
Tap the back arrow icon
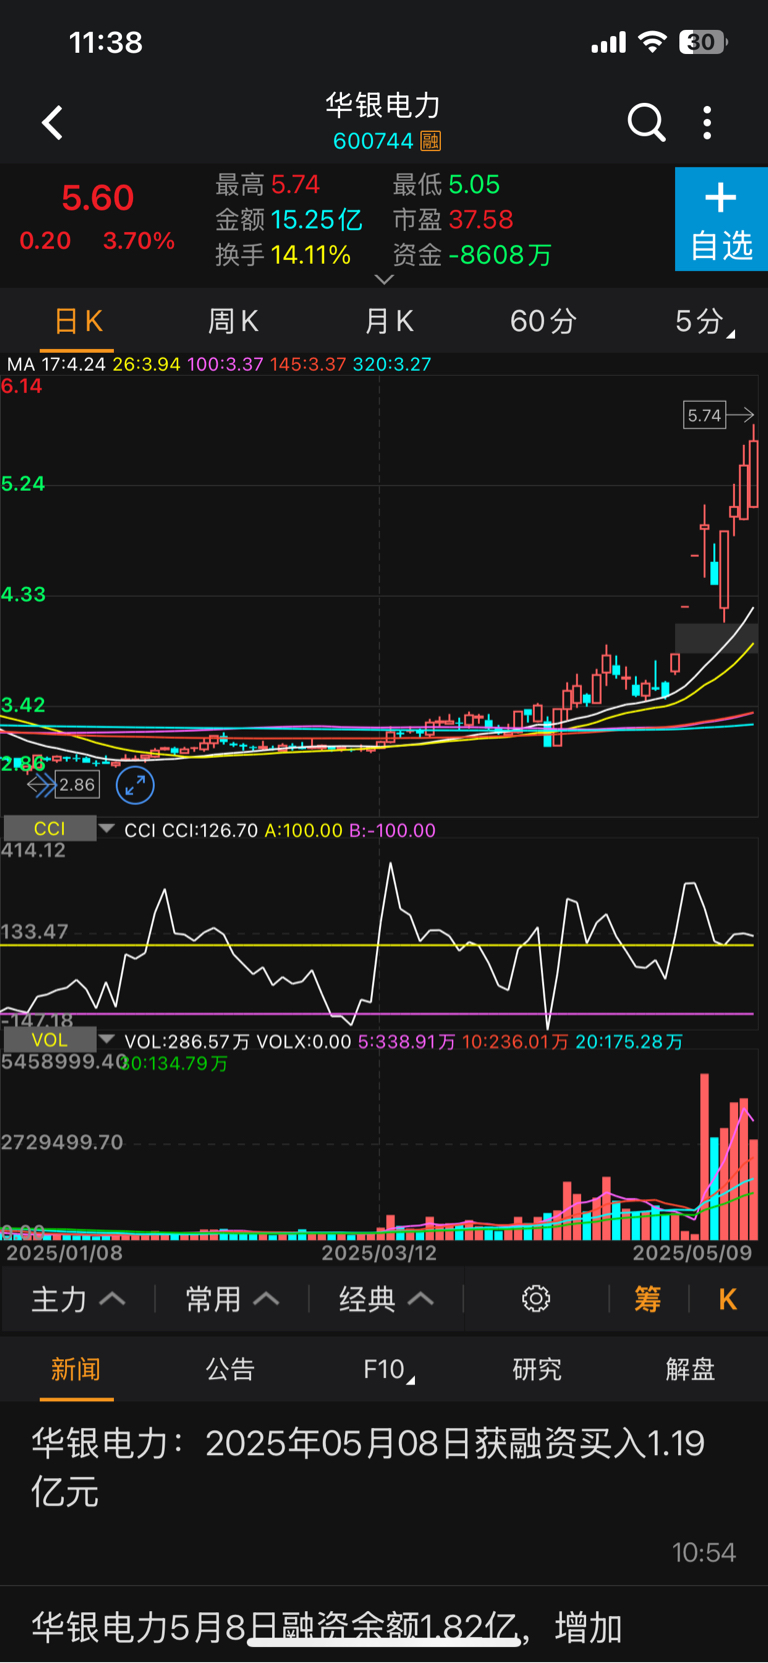[x=52, y=123]
